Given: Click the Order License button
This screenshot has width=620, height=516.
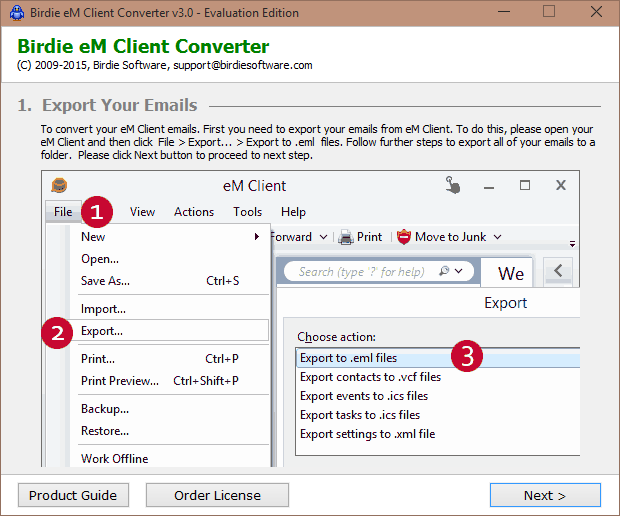Looking at the screenshot, I should pyautogui.click(x=217, y=495).
